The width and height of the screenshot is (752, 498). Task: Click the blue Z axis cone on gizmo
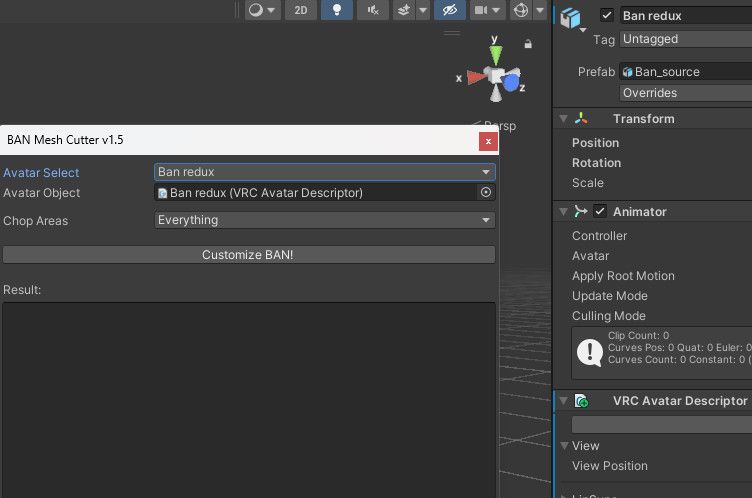(x=511, y=83)
